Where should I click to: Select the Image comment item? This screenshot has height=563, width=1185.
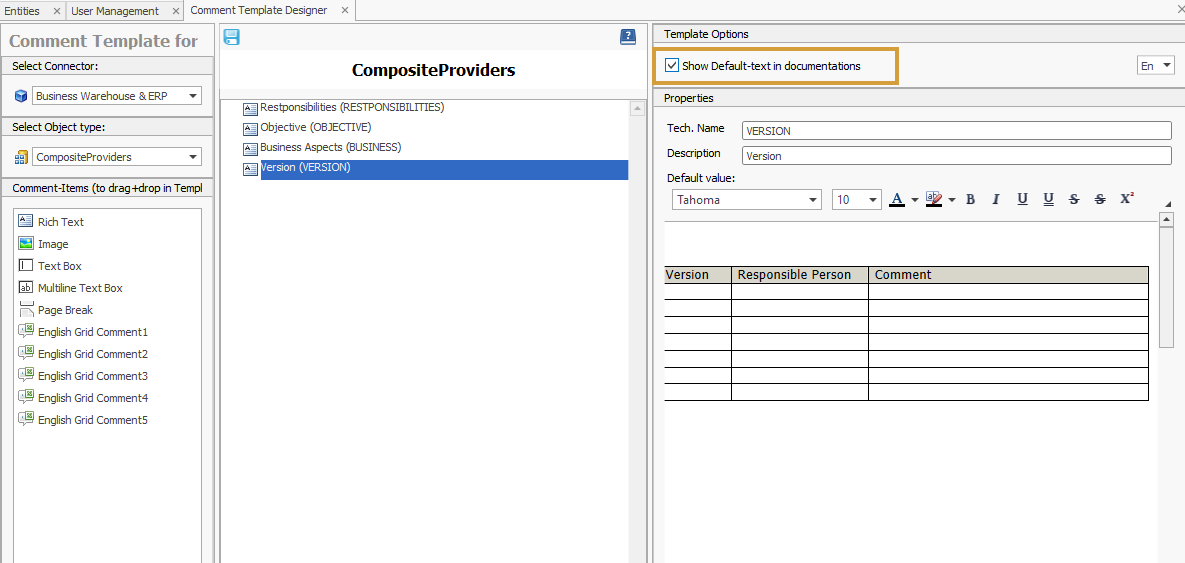pyautogui.click(x=53, y=244)
